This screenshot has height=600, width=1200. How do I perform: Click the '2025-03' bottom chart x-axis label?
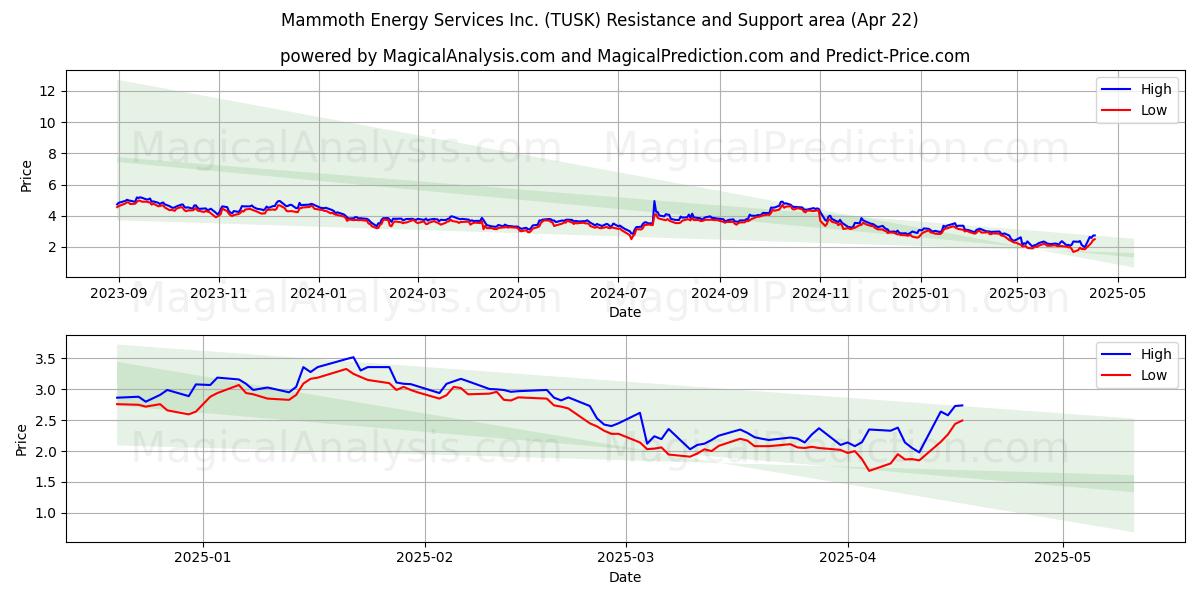[x=626, y=559]
